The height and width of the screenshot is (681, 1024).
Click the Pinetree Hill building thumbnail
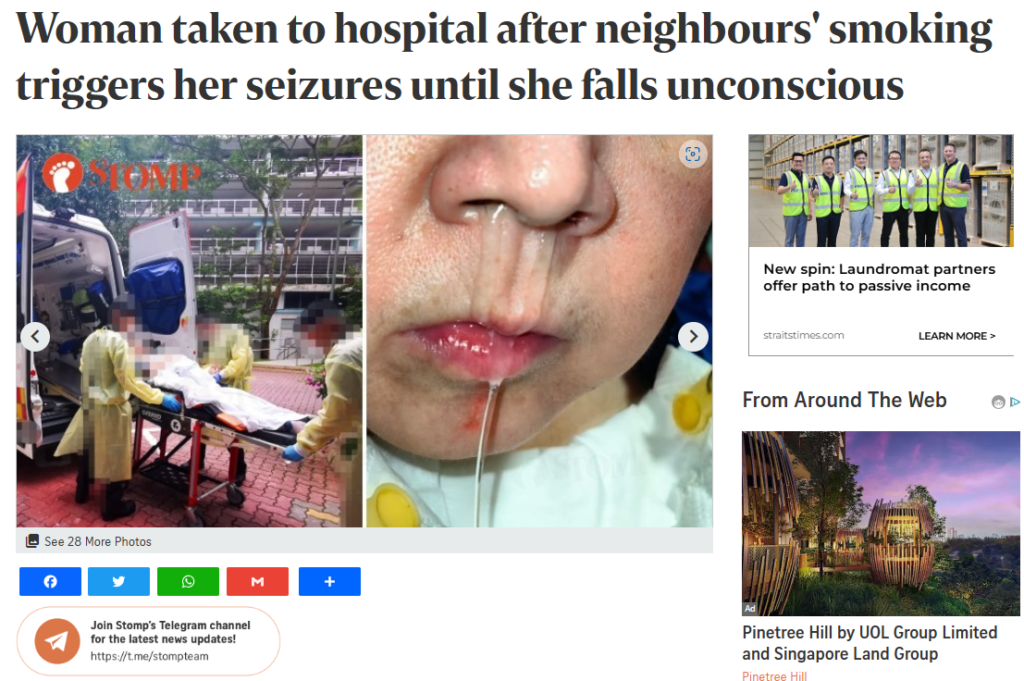(x=880, y=523)
